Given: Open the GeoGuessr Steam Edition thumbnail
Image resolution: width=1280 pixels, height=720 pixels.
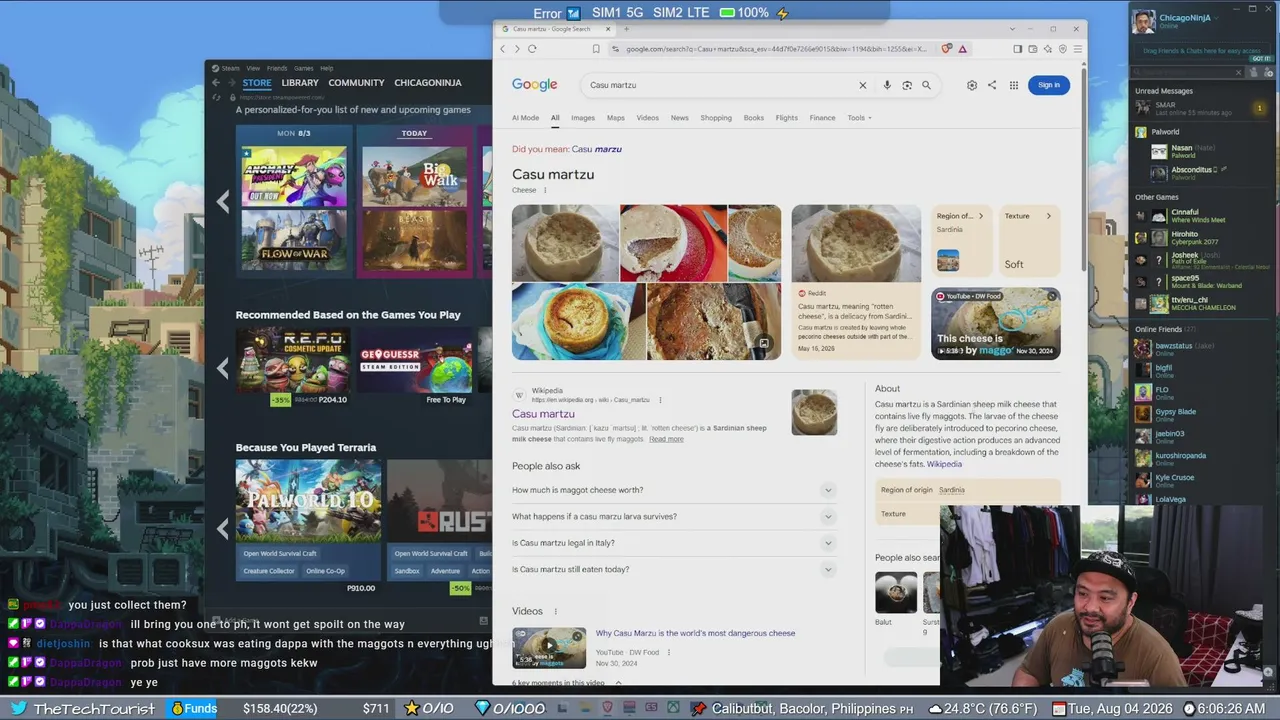Looking at the screenshot, I should 416,360.
